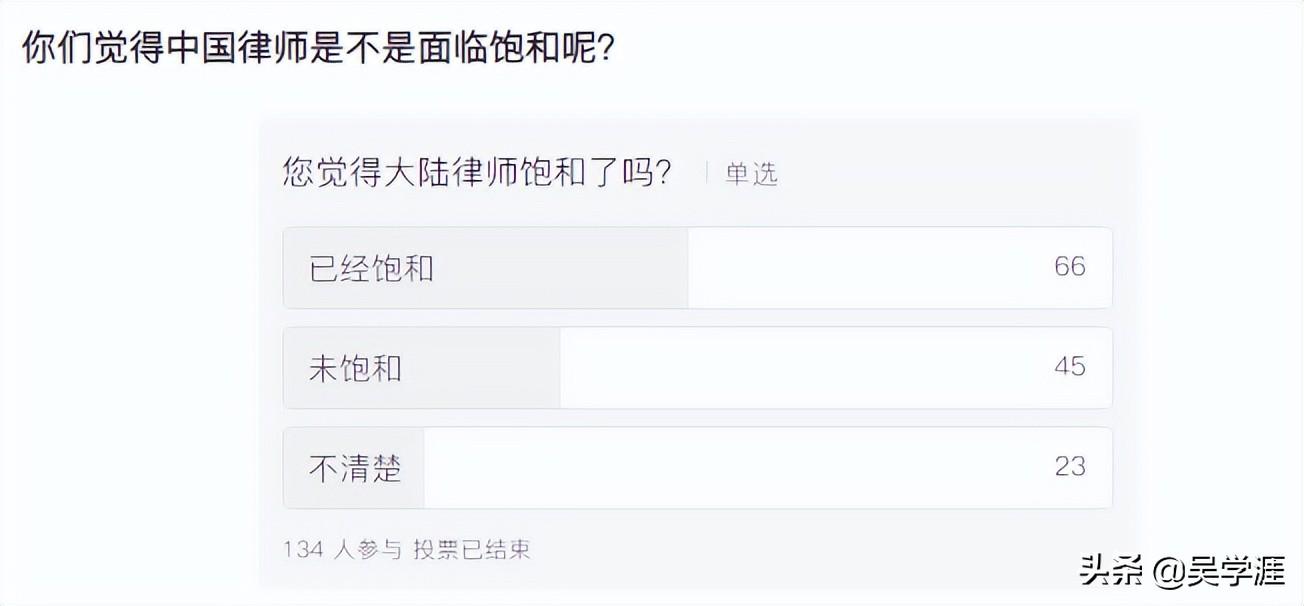The image size is (1304, 606).
Task: Click gray filled segment right of 未饱和 text
Action: pyautogui.click(x=480, y=368)
